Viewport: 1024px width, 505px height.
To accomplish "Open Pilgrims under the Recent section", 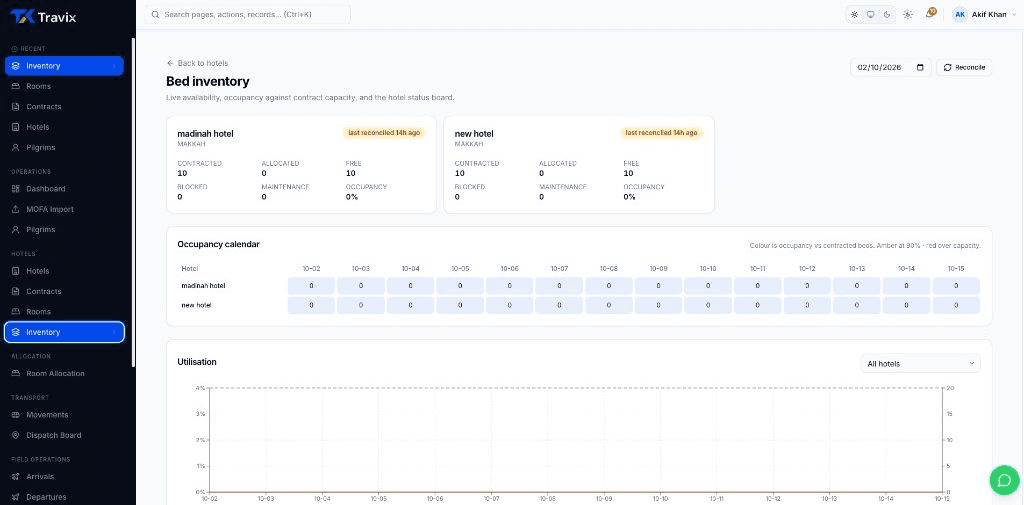I will pos(64,148).
